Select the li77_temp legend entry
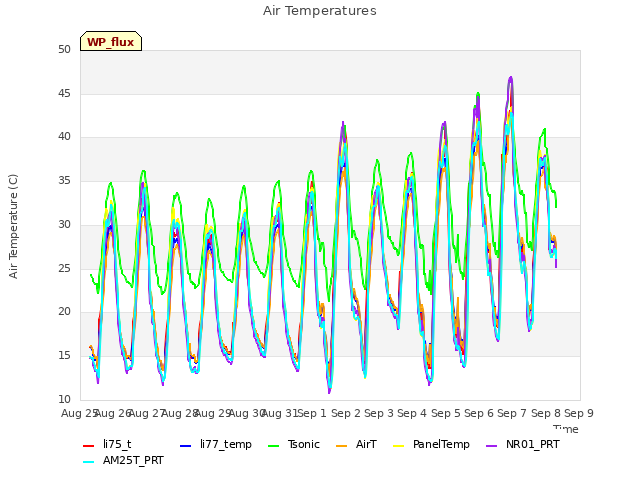Image resolution: width=640 pixels, height=480 pixels. pos(216,444)
